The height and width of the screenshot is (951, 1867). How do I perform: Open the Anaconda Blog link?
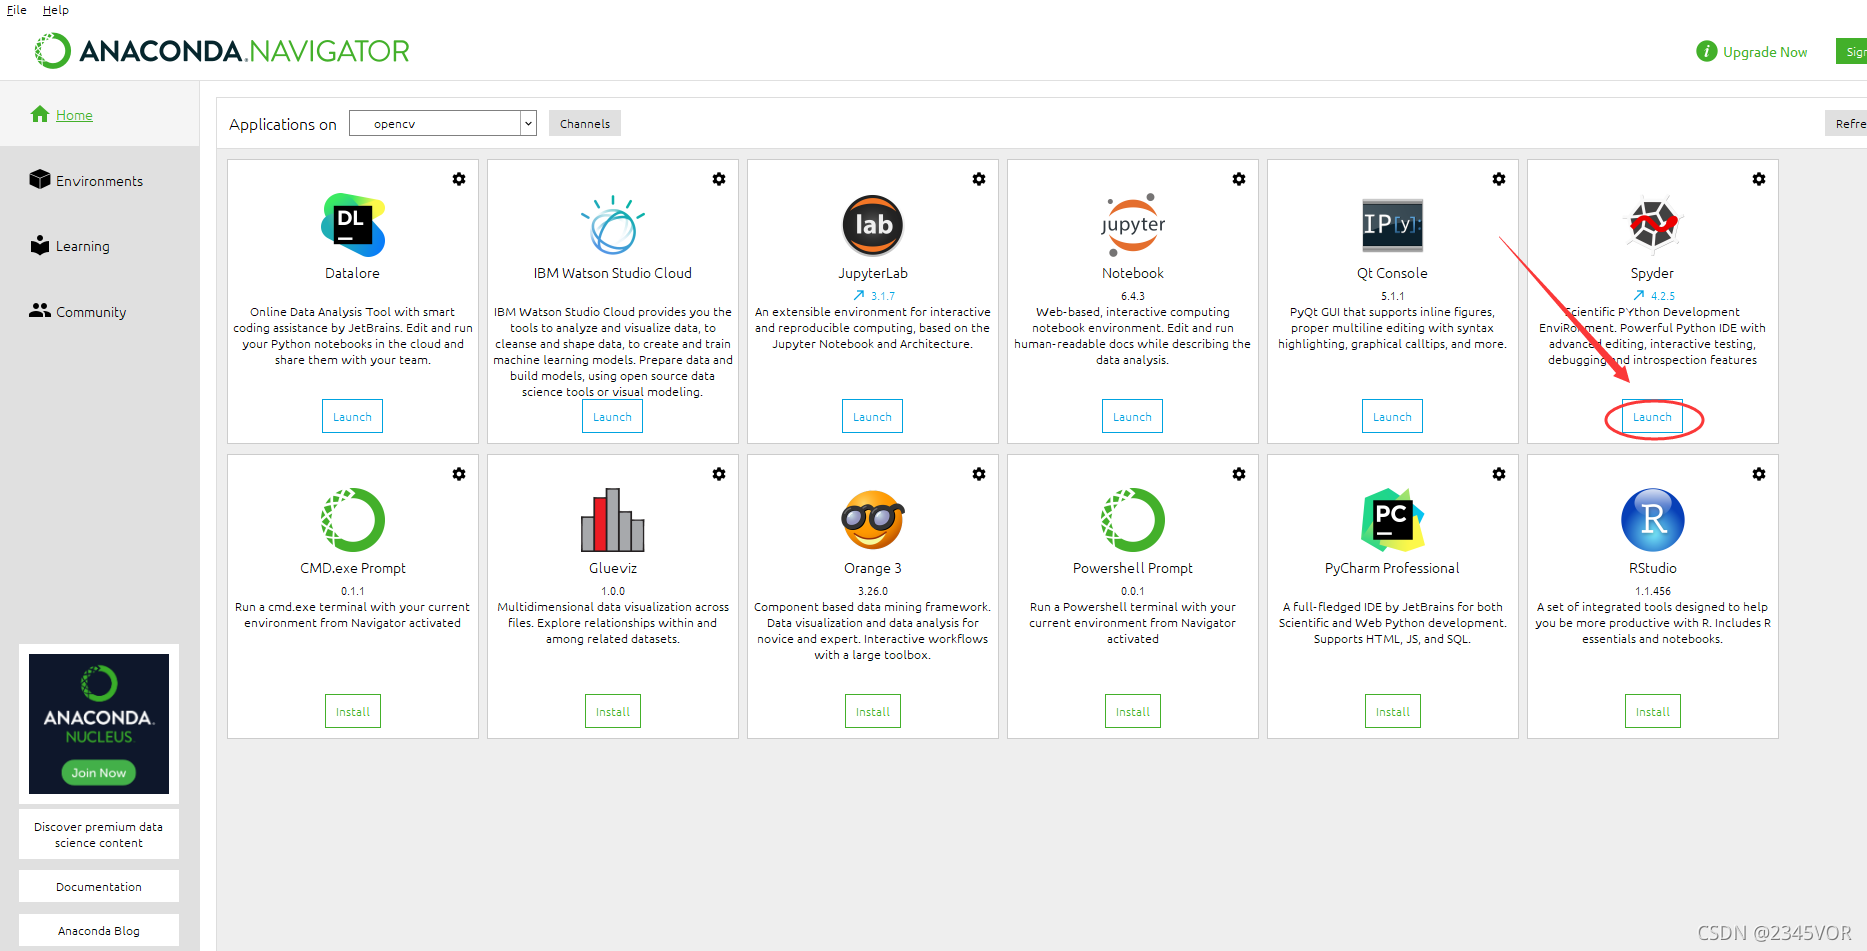coord(99,930)
